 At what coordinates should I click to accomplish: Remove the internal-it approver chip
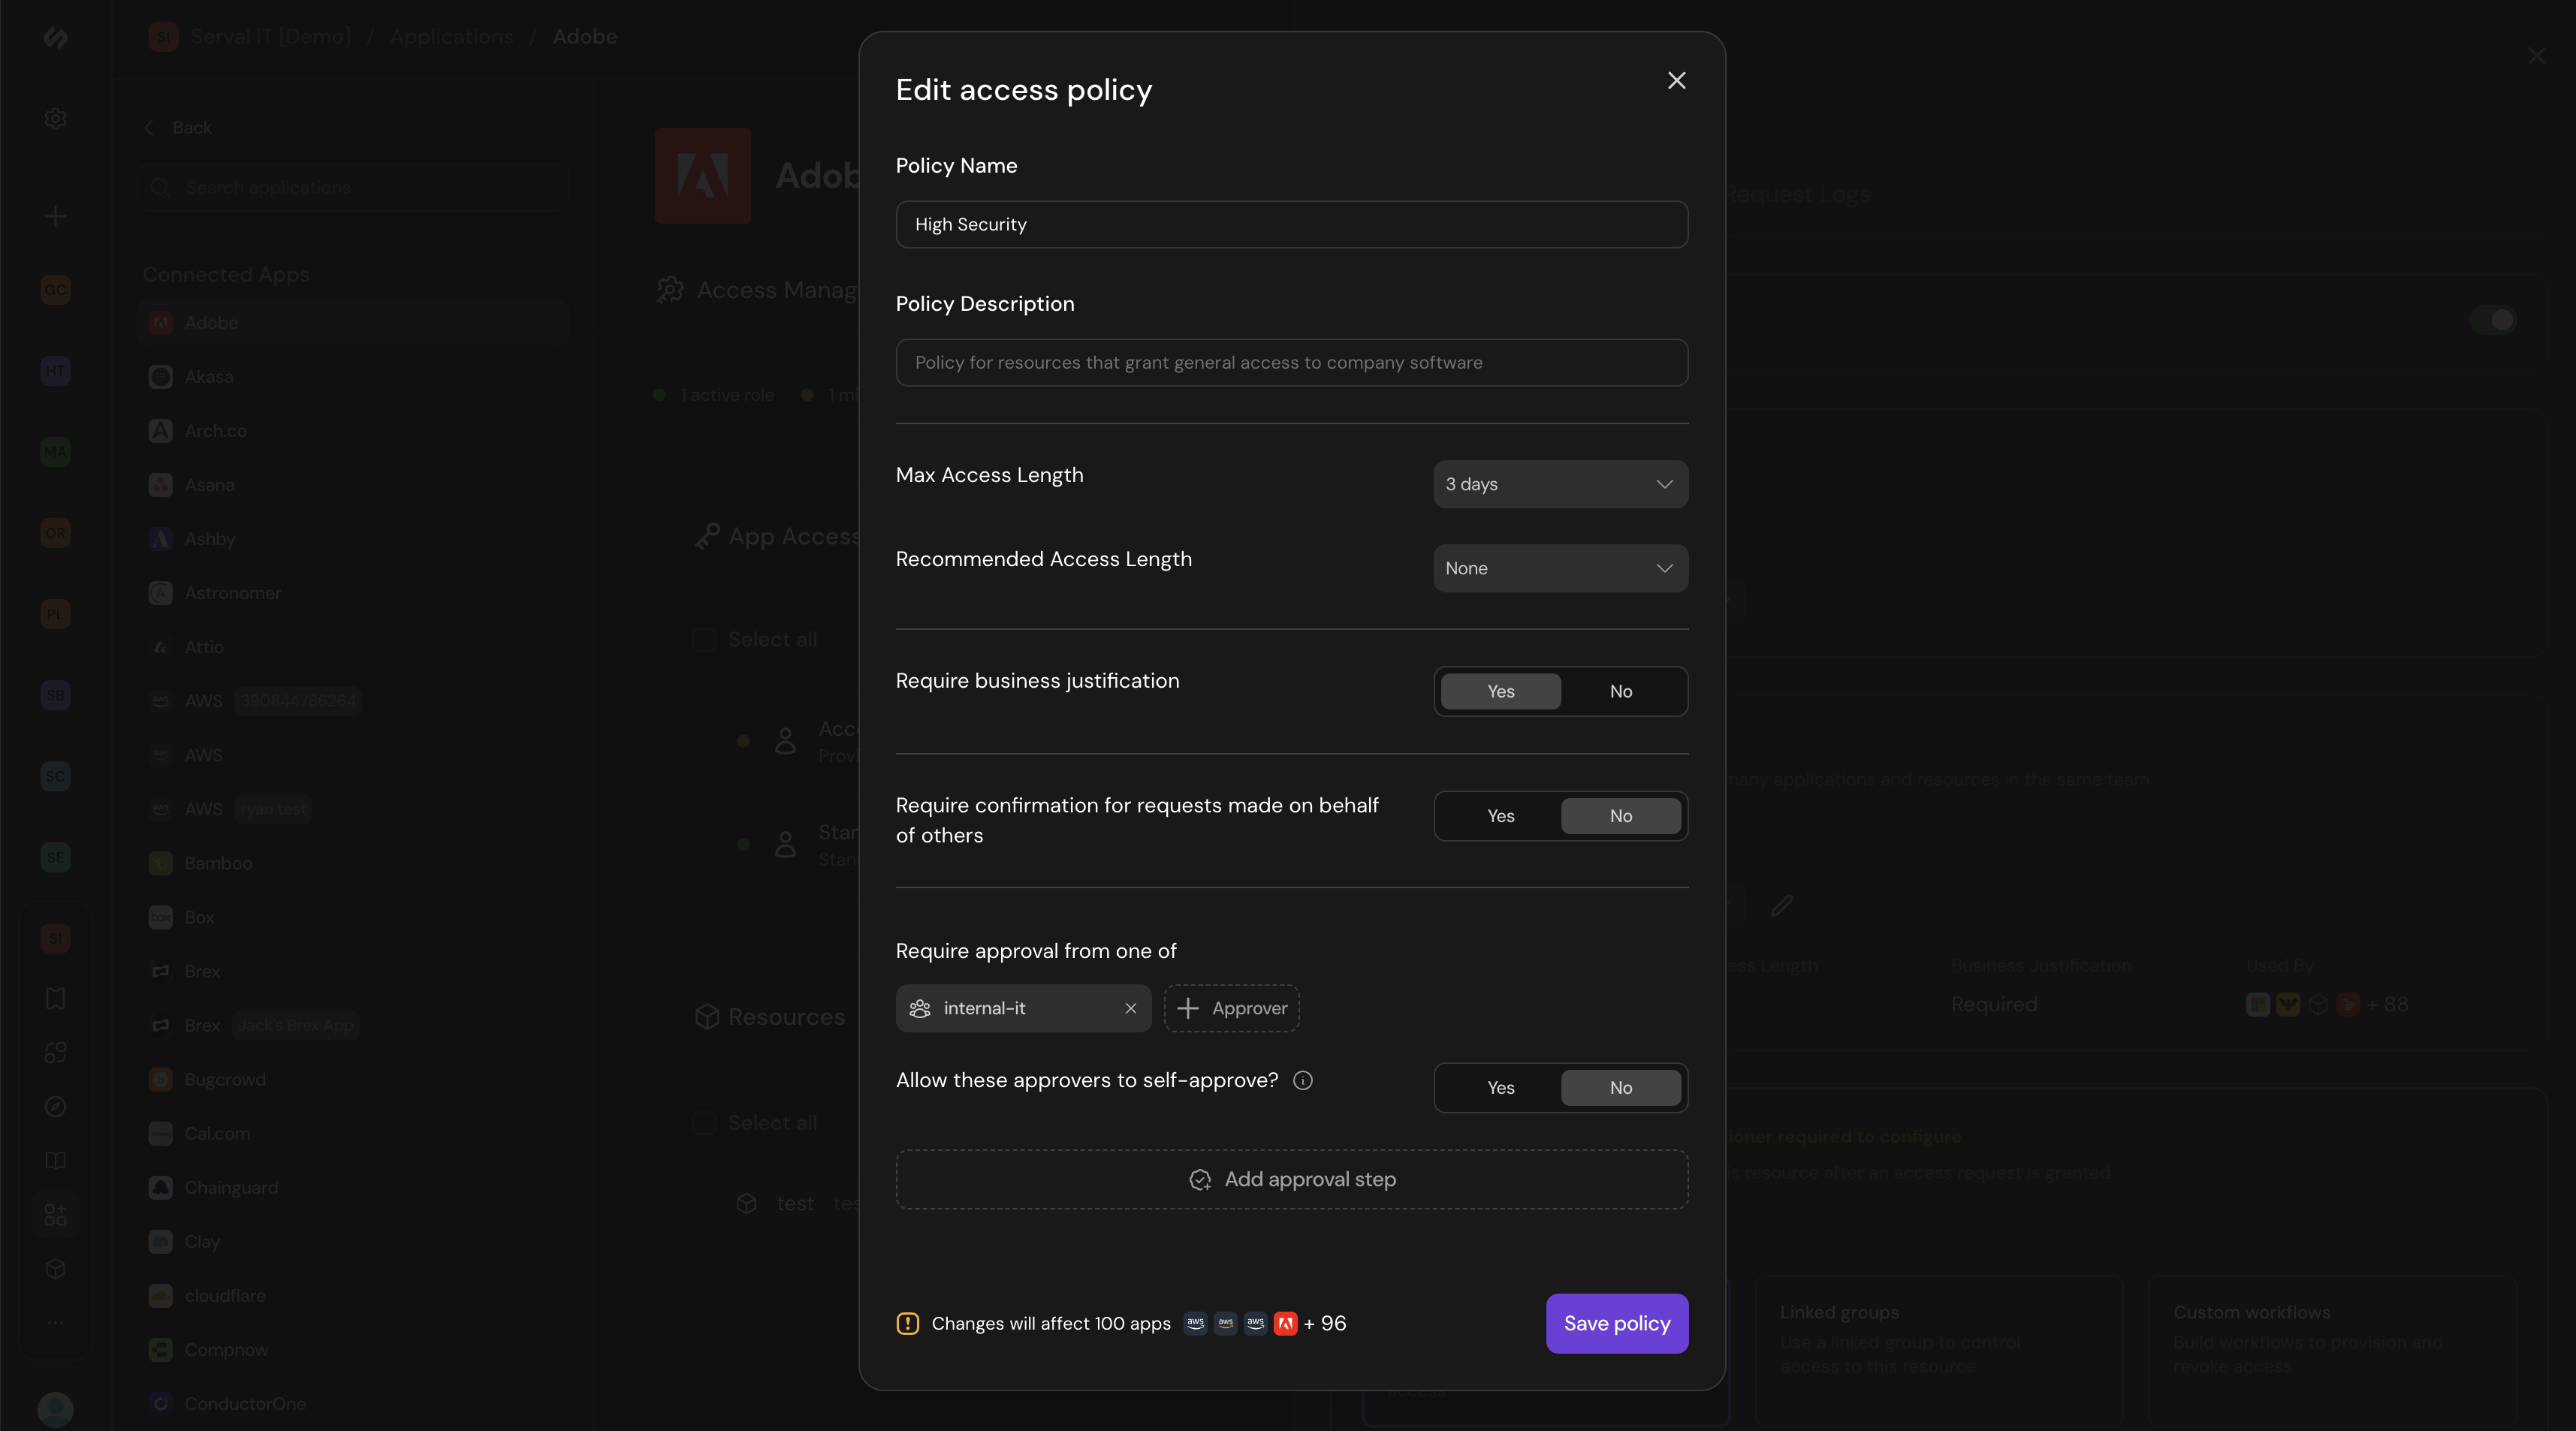1131,1008
